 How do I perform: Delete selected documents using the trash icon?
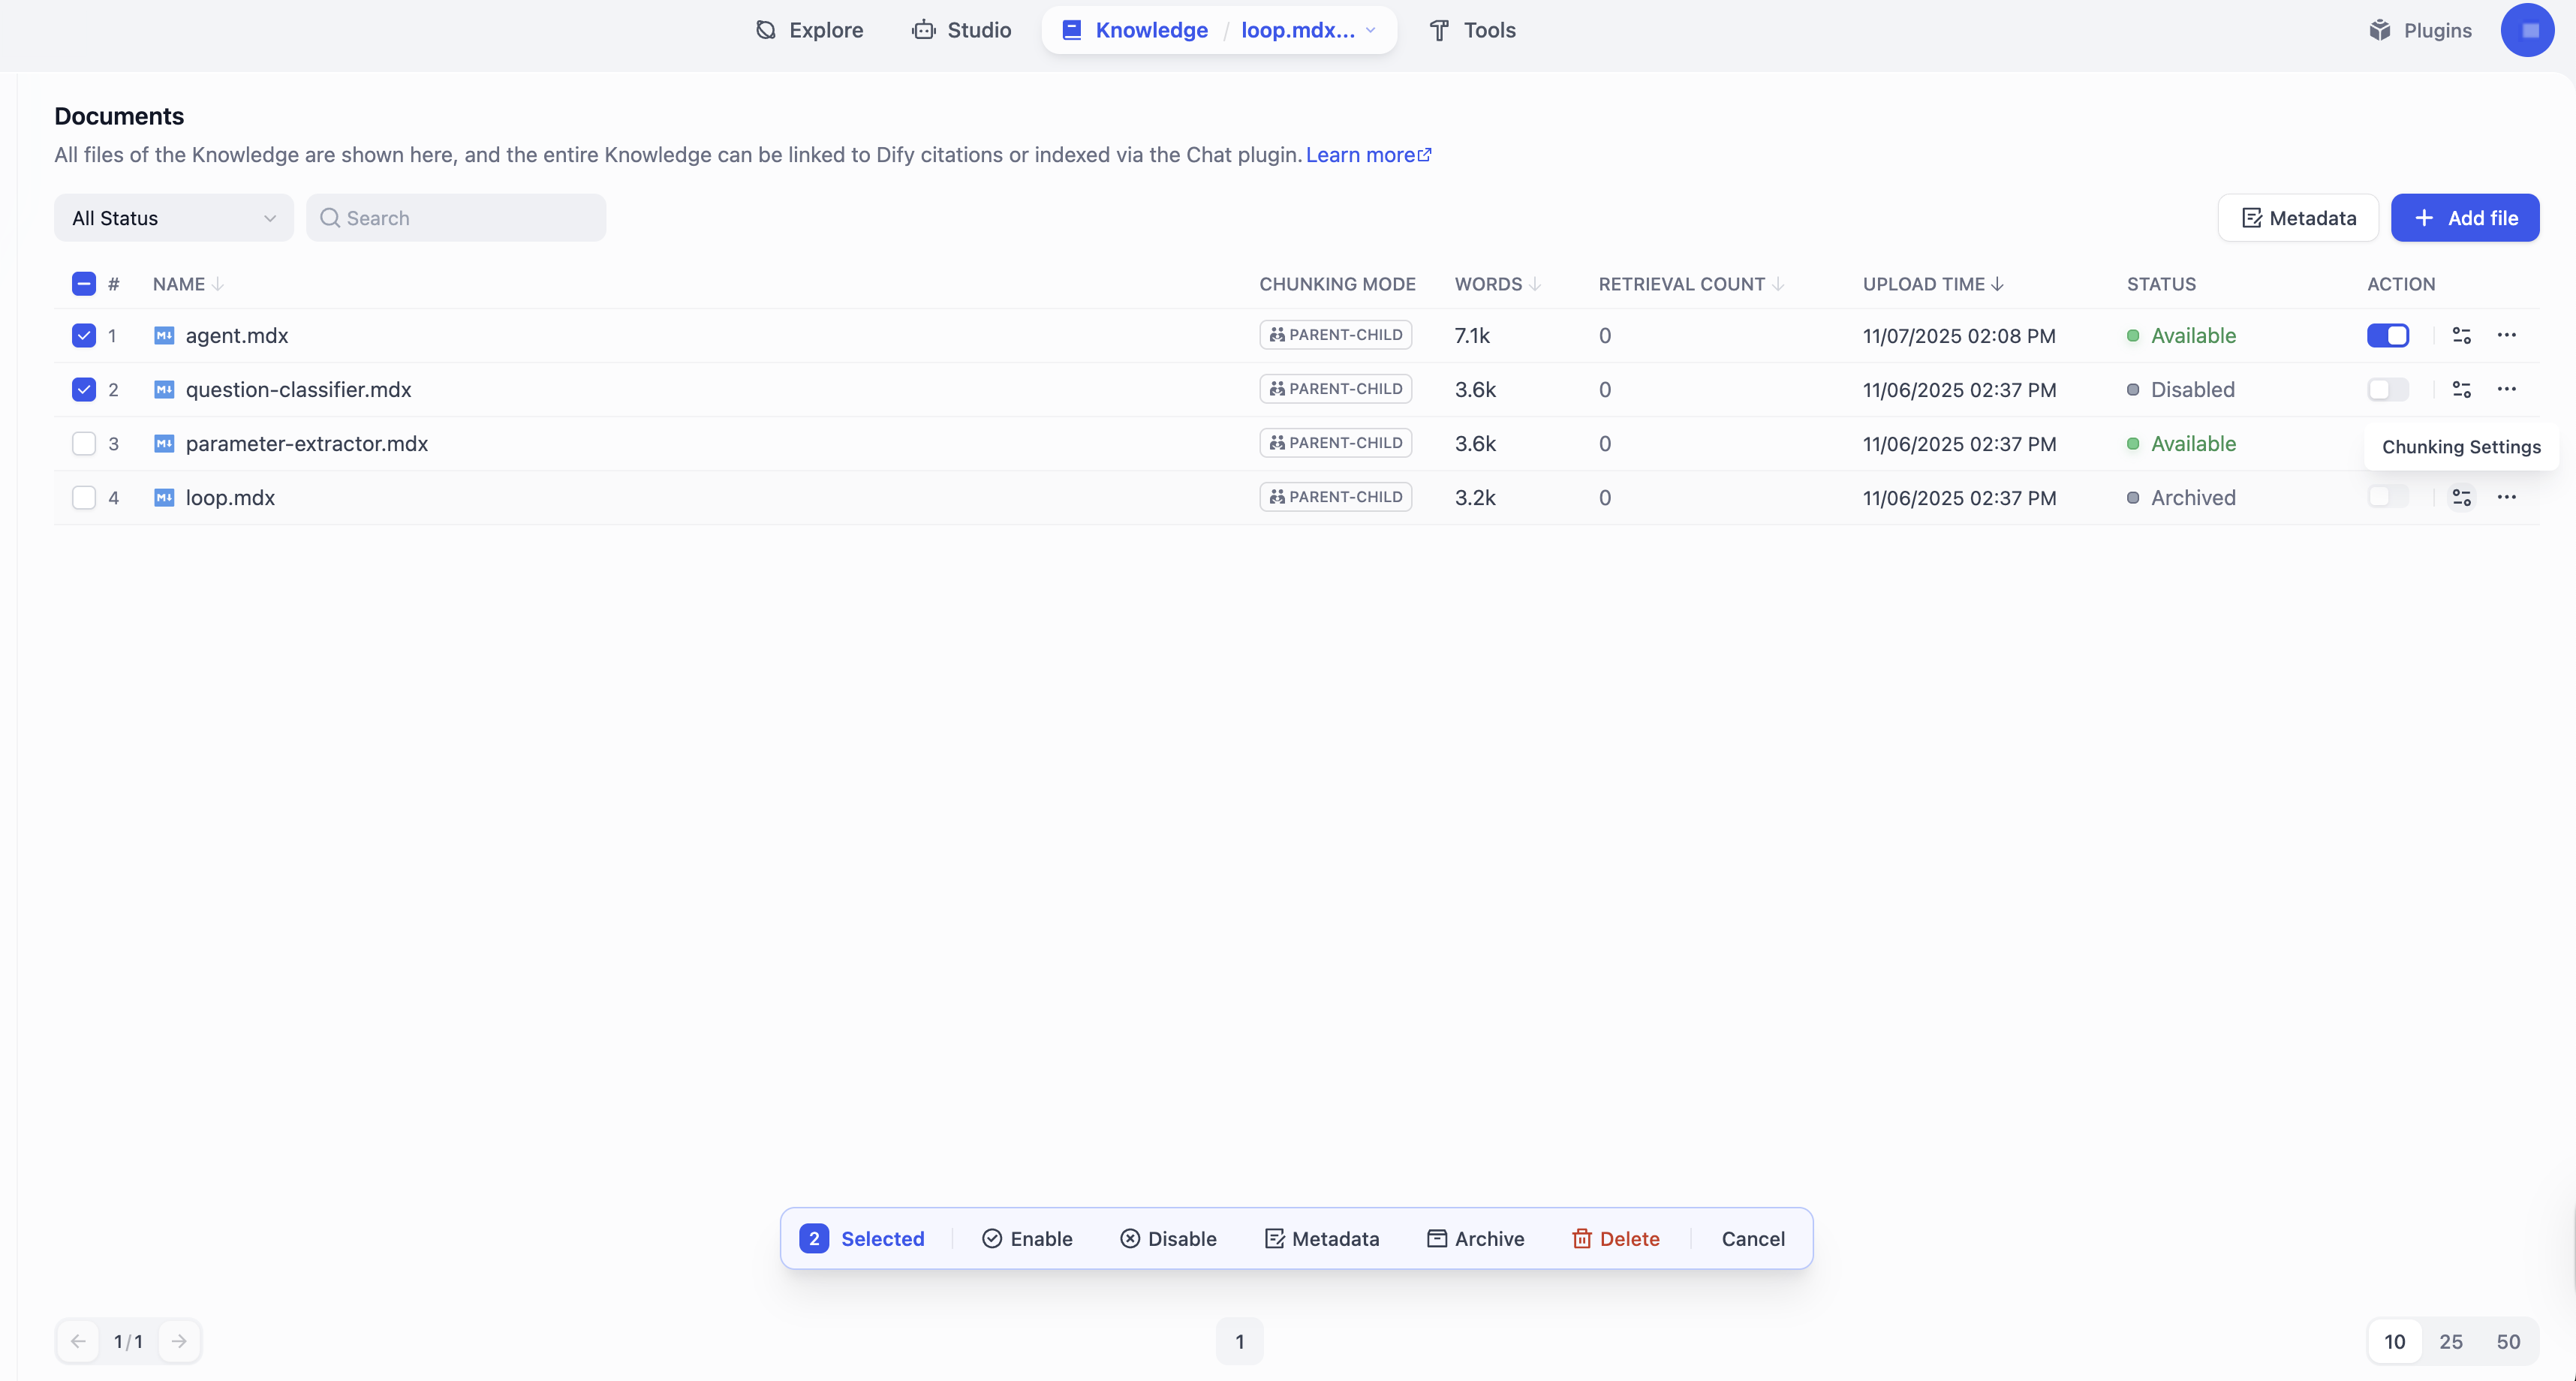pyautogui.click(x=1583, y=1238)
